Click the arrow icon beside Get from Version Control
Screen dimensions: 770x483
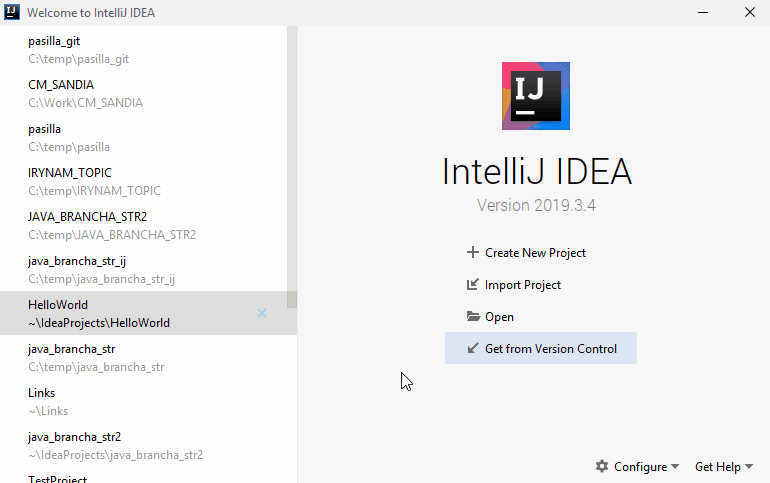coord(473,349)
